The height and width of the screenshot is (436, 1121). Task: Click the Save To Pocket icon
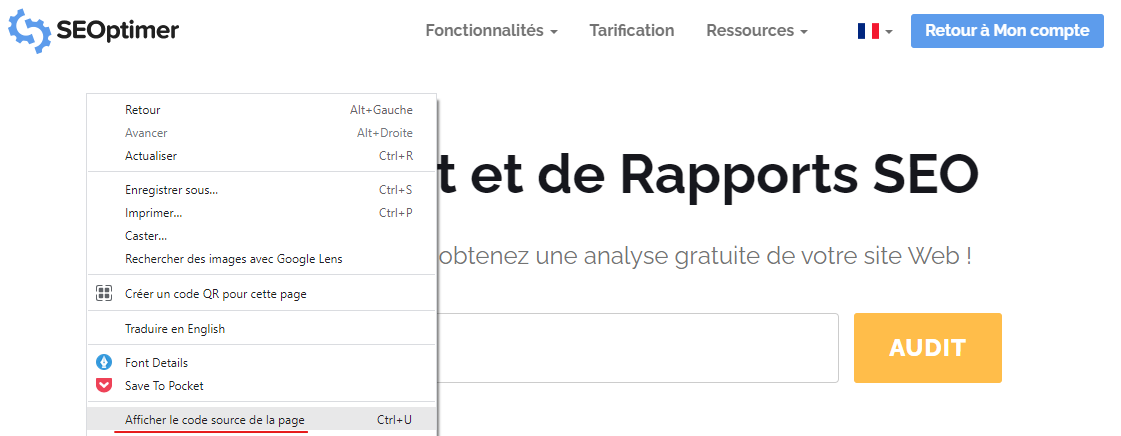(104, 386)
